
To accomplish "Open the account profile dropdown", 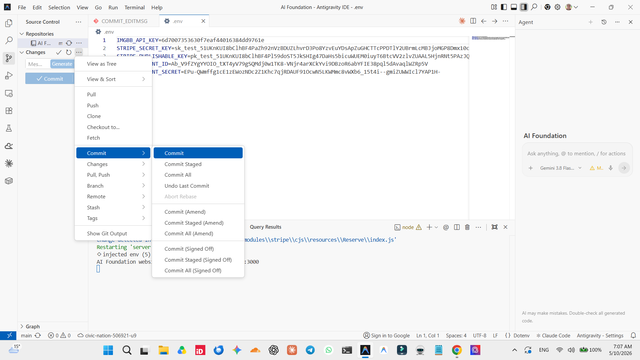I will coord(571,7).
